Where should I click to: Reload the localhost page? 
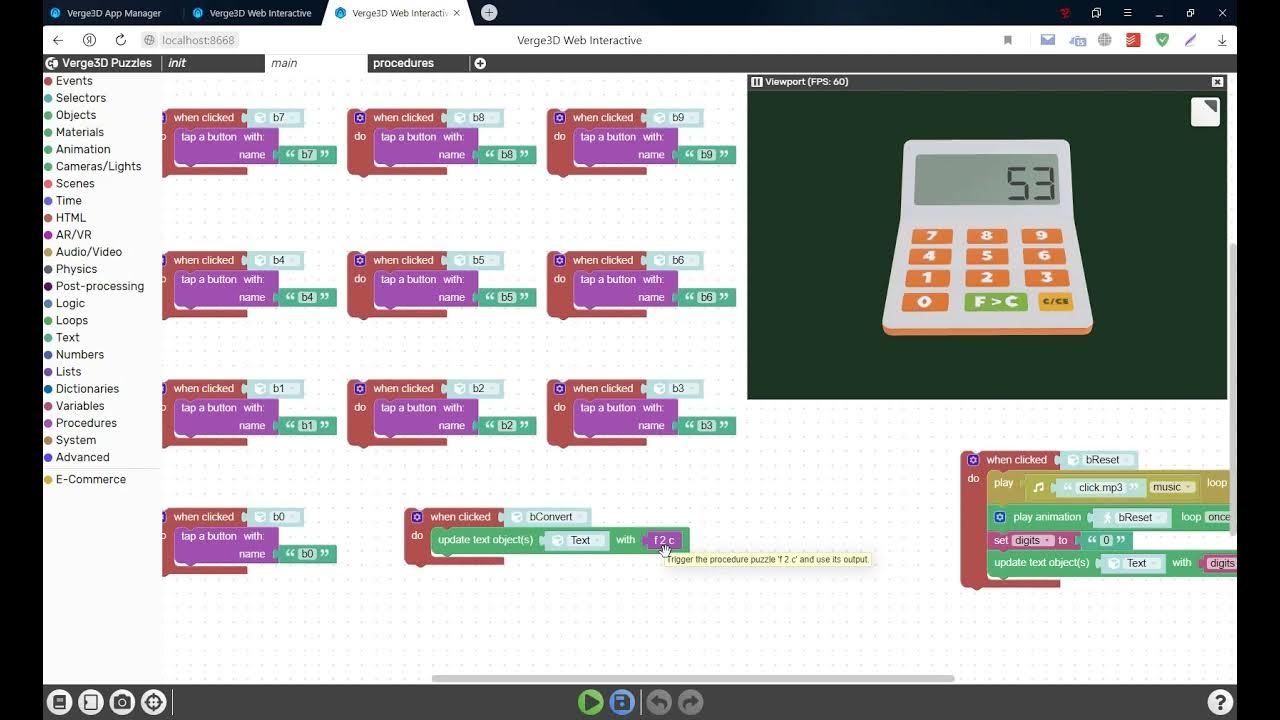pos(120,40)
